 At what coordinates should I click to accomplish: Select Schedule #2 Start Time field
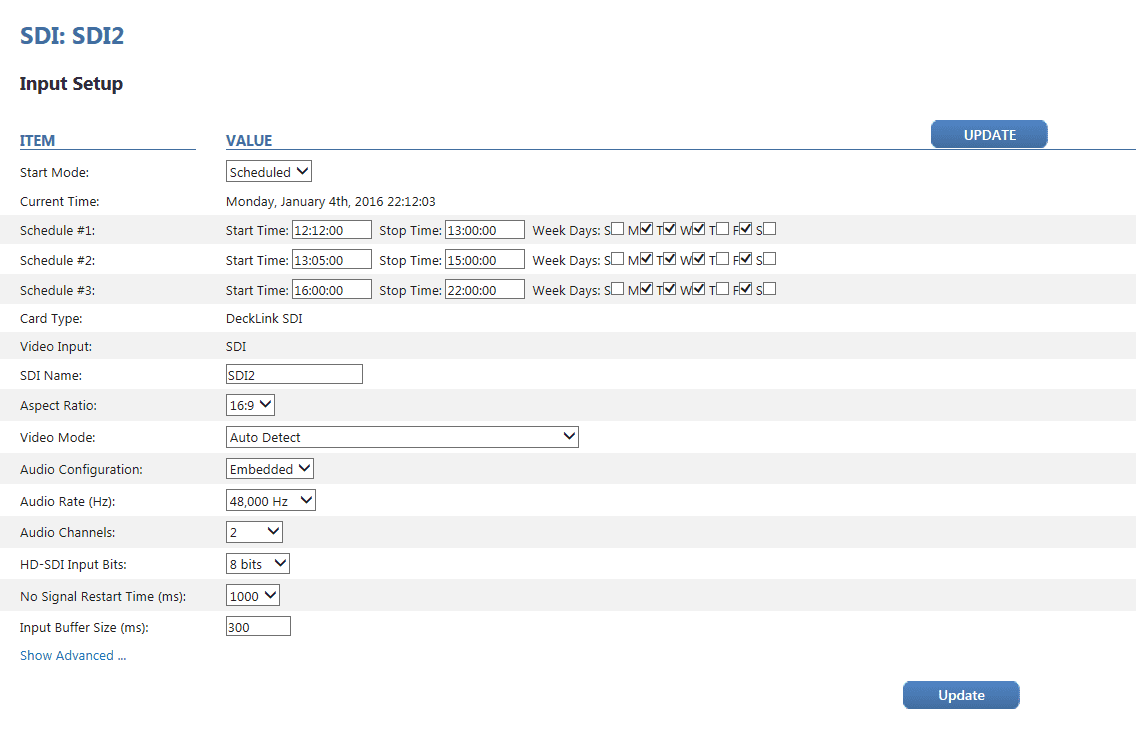pos(332,260)
